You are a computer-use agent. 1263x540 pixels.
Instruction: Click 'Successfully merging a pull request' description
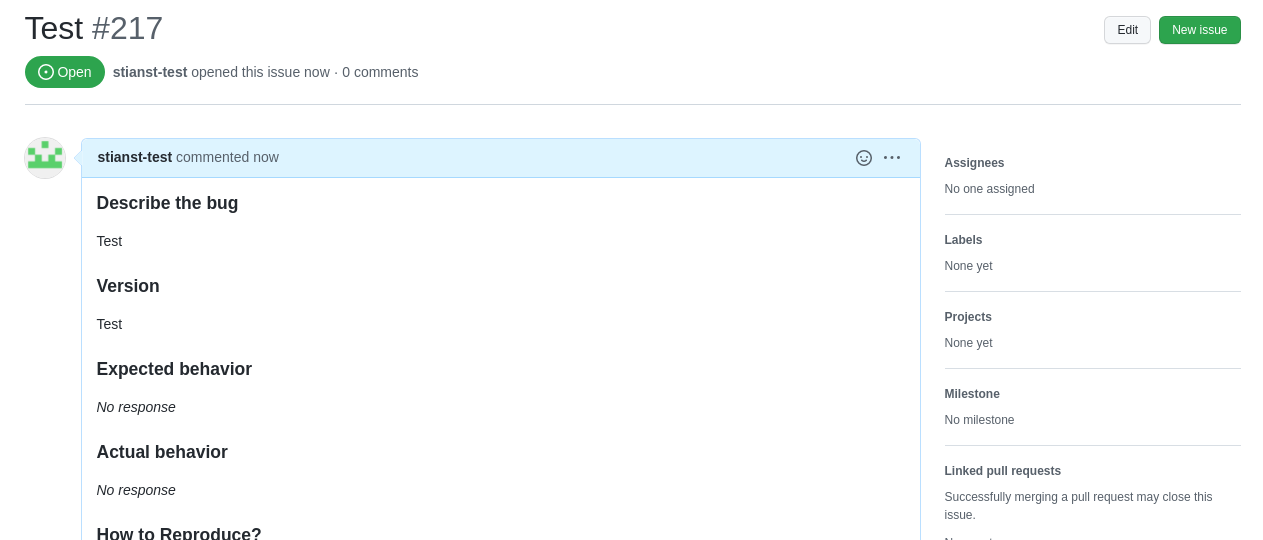point(1078,506)
